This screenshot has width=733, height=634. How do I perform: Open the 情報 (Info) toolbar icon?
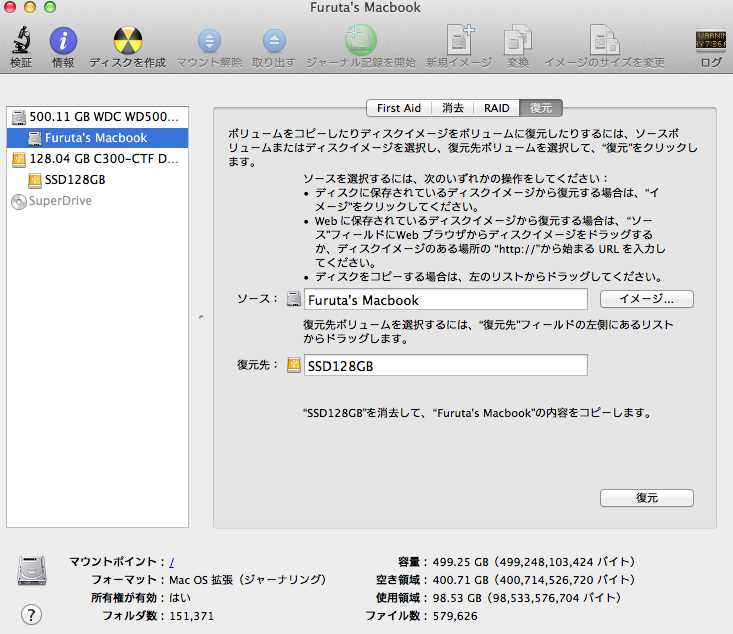63,41
